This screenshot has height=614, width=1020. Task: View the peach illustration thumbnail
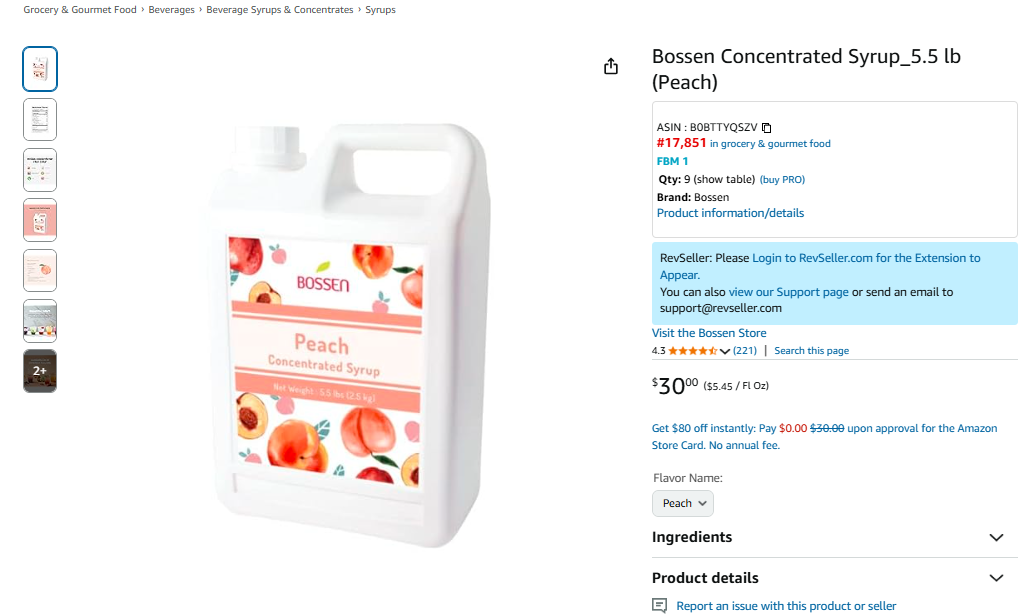[40, 270]
